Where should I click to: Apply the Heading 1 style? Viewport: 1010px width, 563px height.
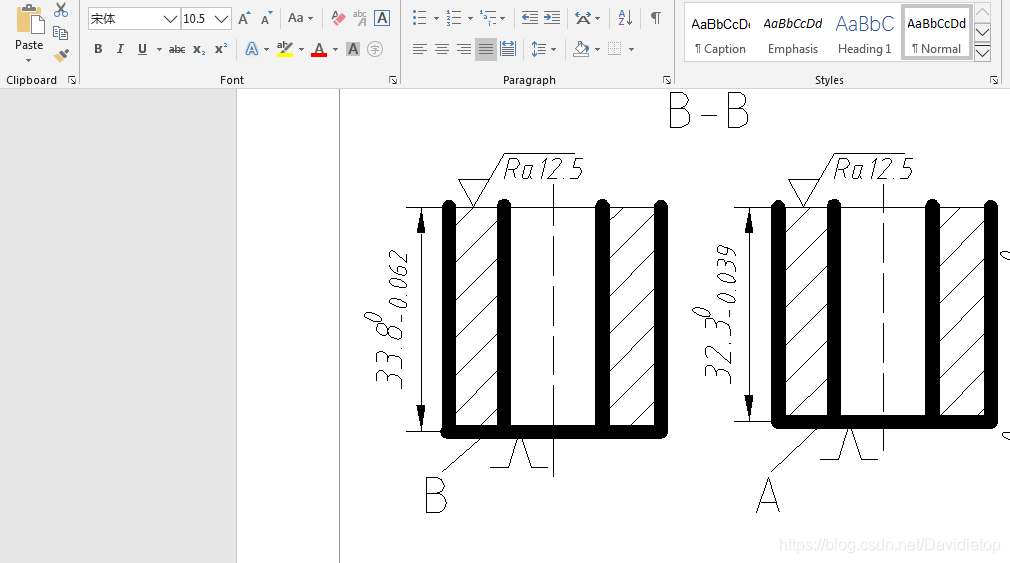pos(865,33)
